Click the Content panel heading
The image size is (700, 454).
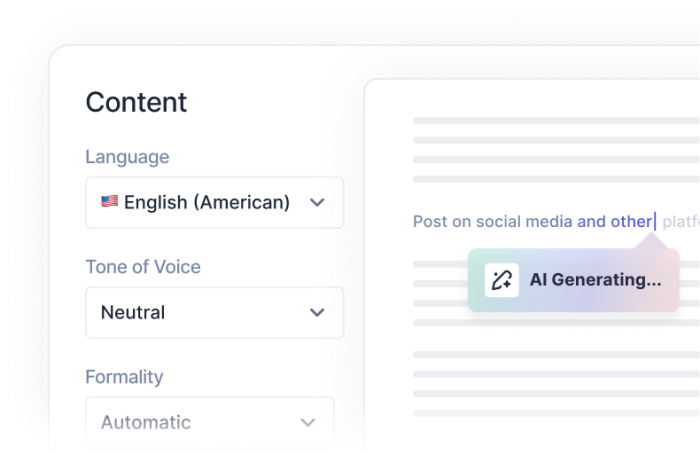[x=136, y=102]
